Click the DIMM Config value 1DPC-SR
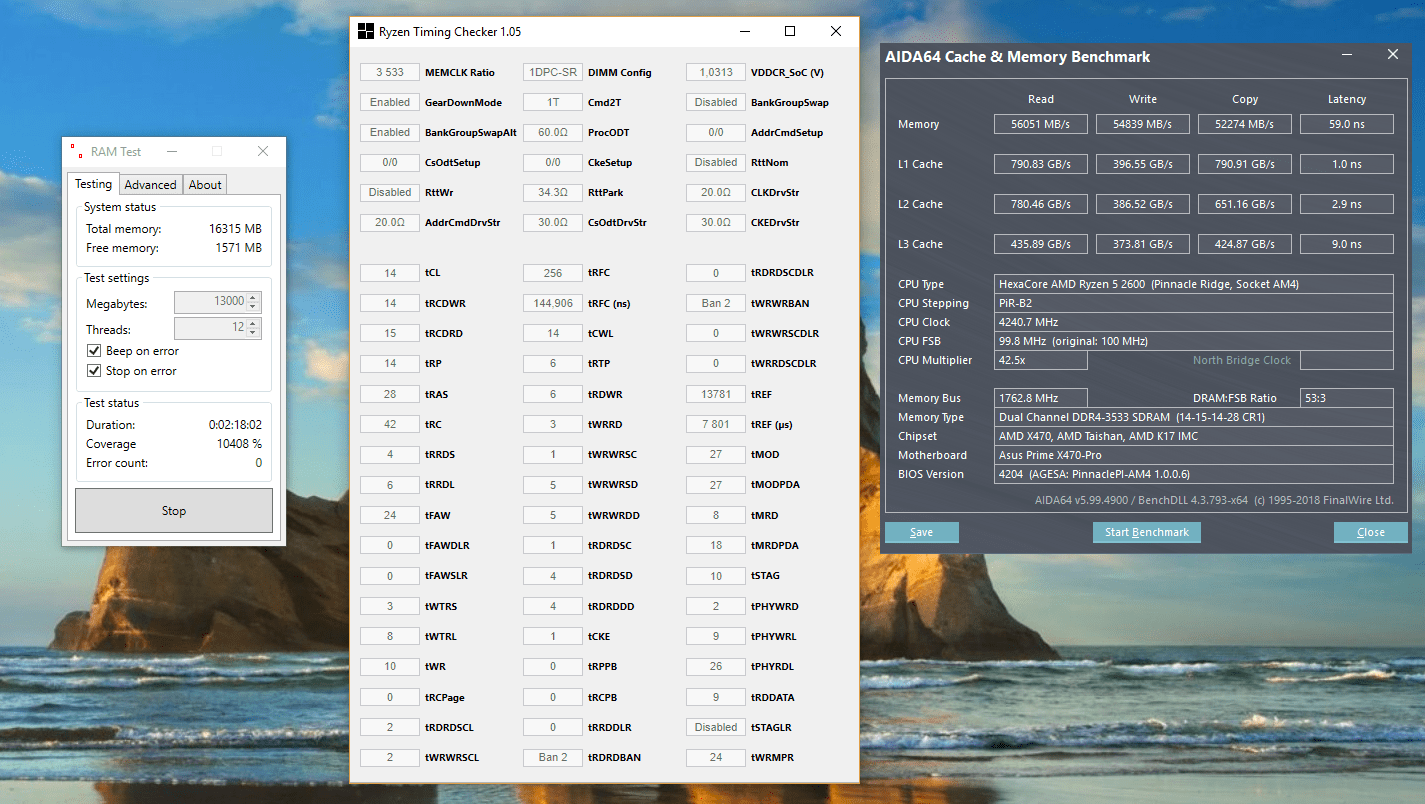The height and width of the screenshot is (804, 1425). (x=553, y=72)
